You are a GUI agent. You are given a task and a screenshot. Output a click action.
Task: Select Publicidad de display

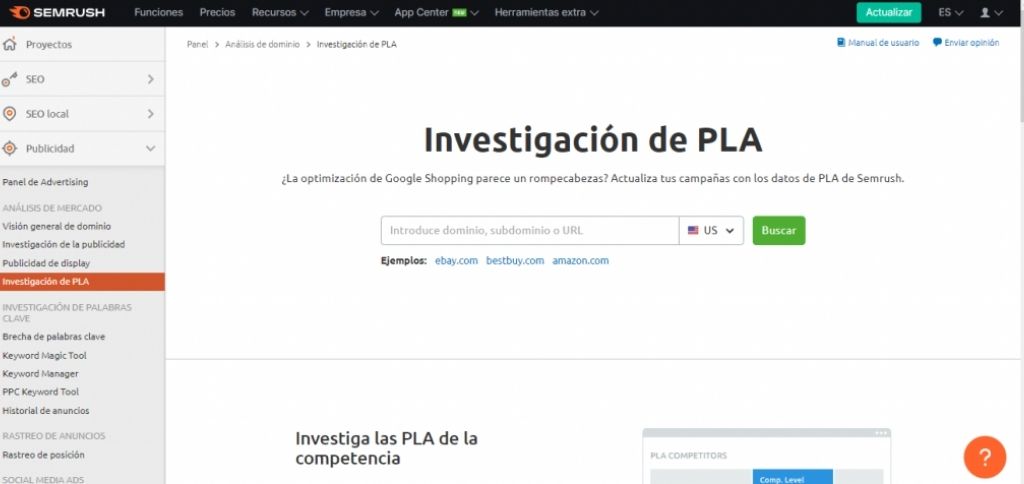(46, 263)
